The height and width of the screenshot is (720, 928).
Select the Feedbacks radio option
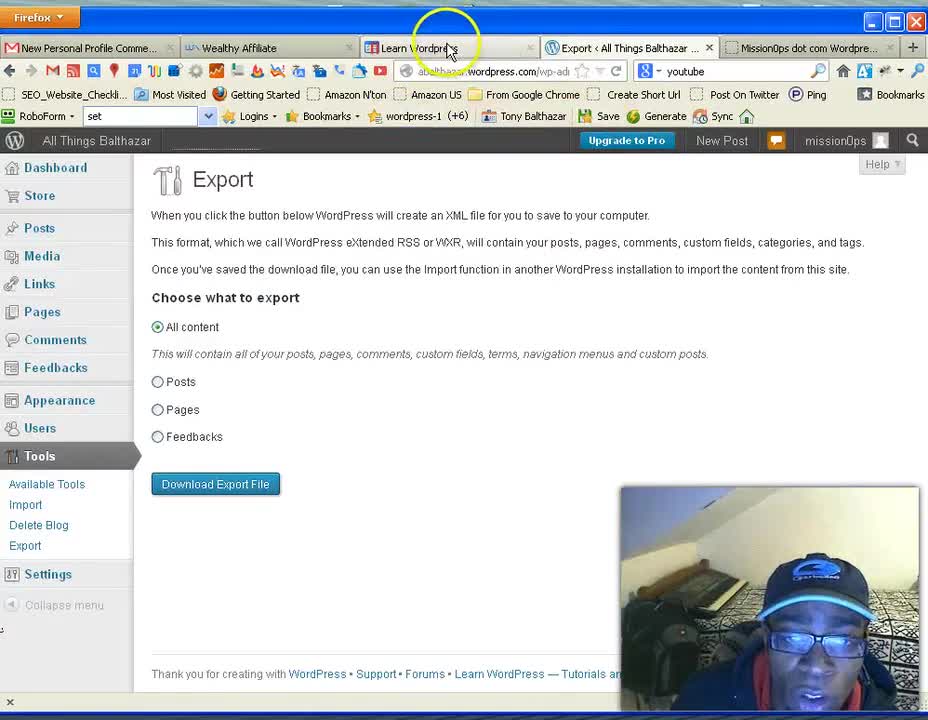coord(158,437)
